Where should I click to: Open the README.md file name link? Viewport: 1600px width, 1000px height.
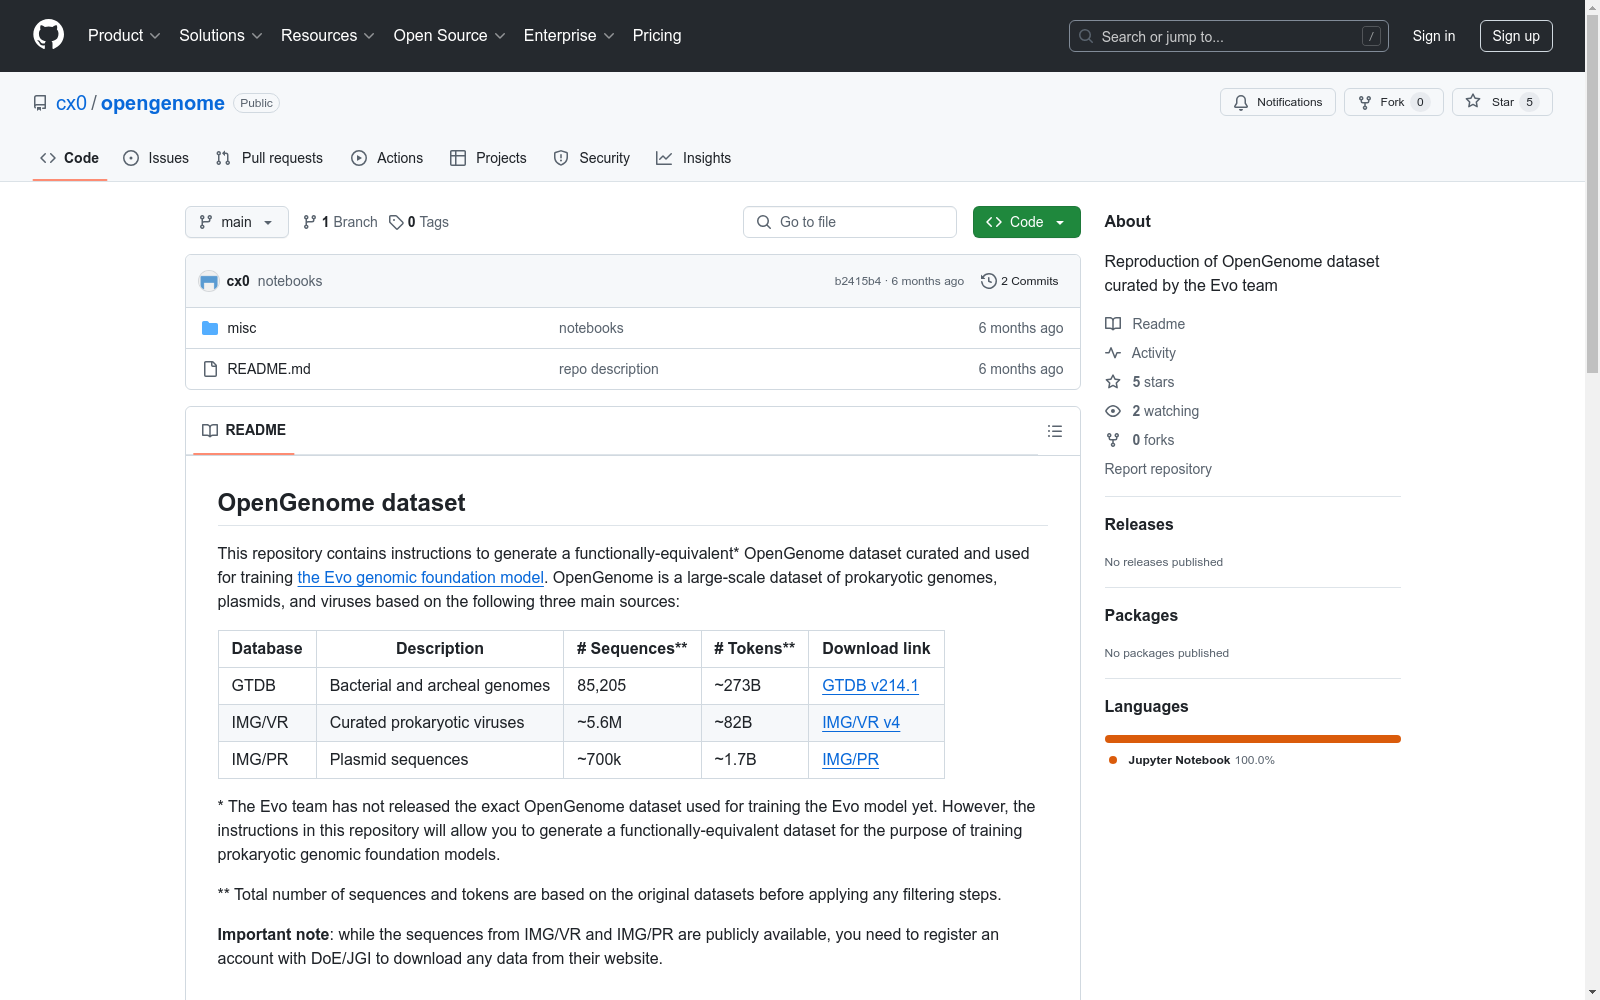269,369
